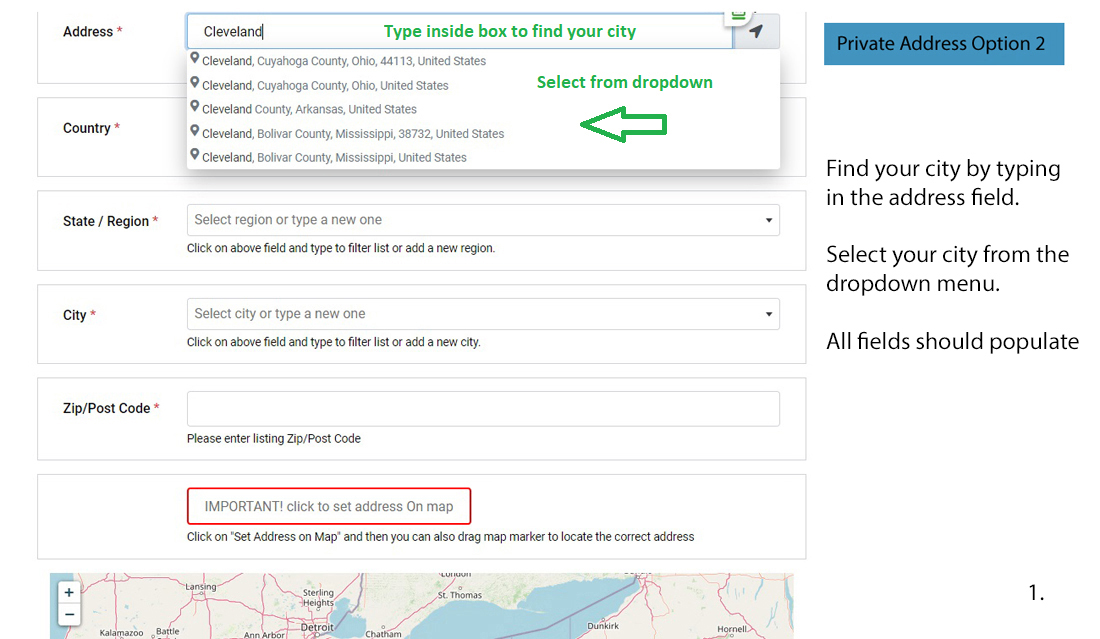Zoom out on the map with minus button
This screenshot has width=1100, height=639.
(69, 614)
